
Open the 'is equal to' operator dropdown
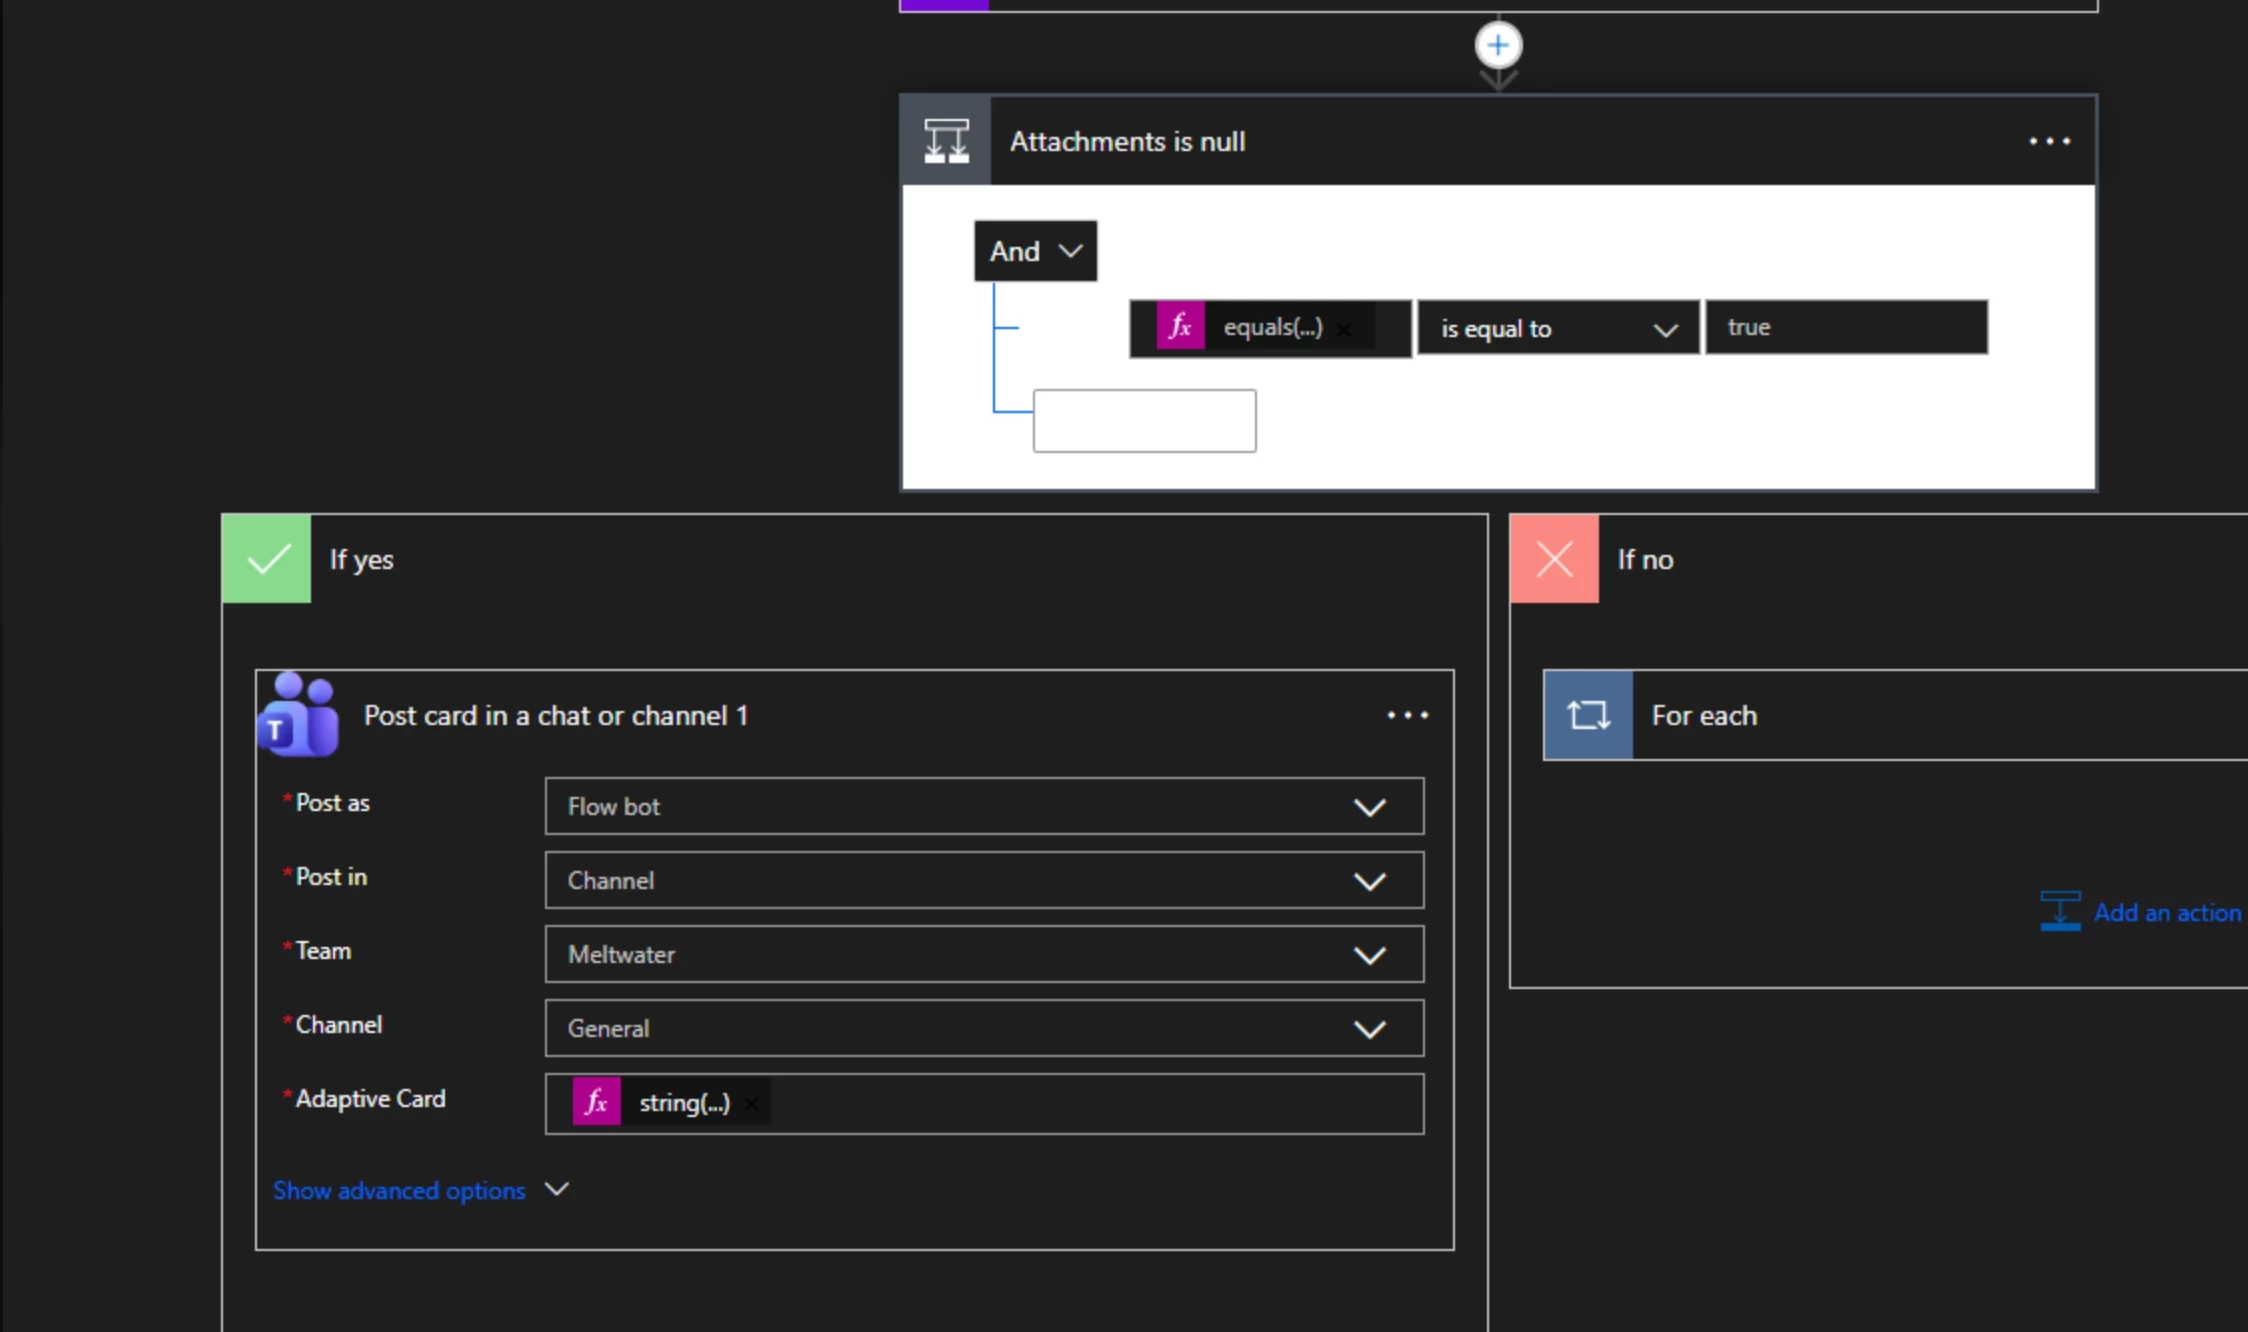coord(1557,328)
